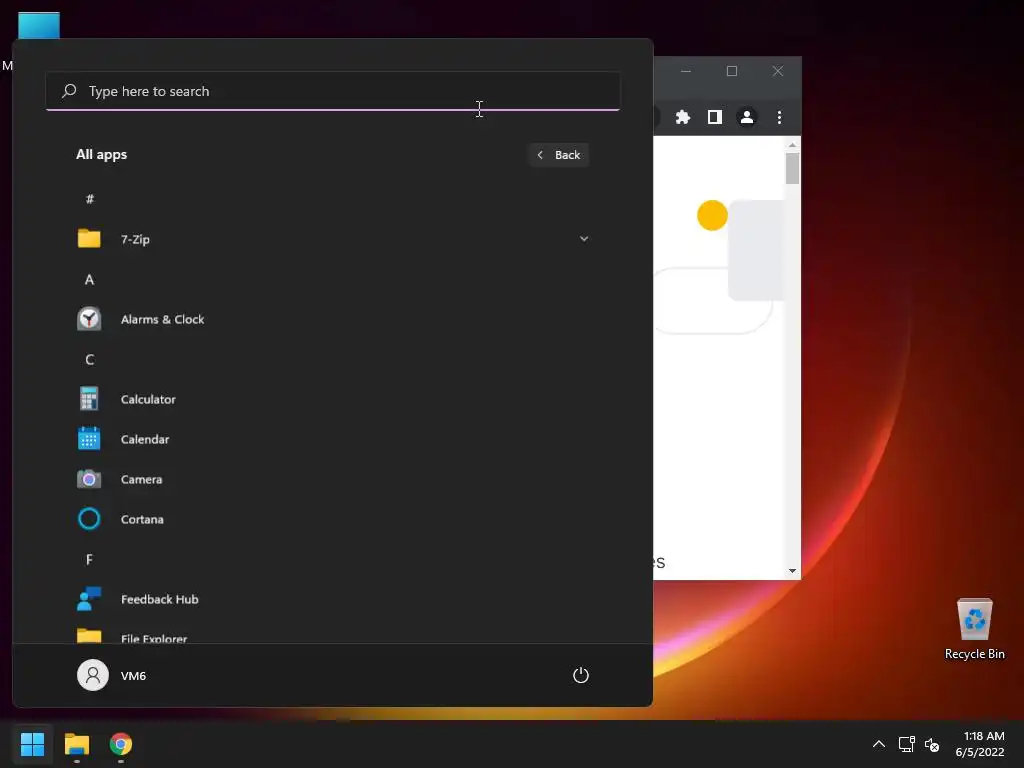1024x768 pixels.
Task: Open the Feedback Hub icon
Action: [89, 599]
